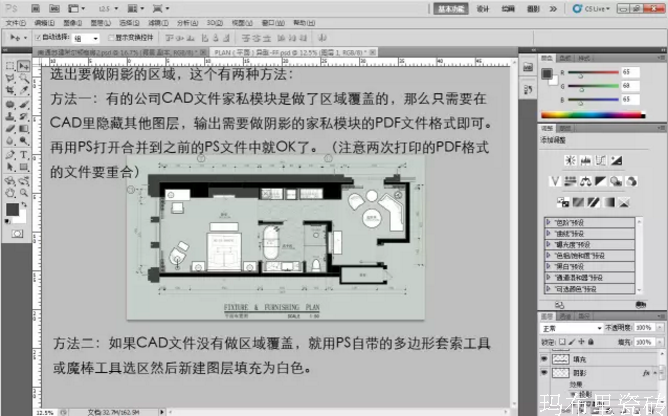Open the 滤镜(T) menu
The image size is (668, 416).
pyautogui.click(x=158, y=23)
